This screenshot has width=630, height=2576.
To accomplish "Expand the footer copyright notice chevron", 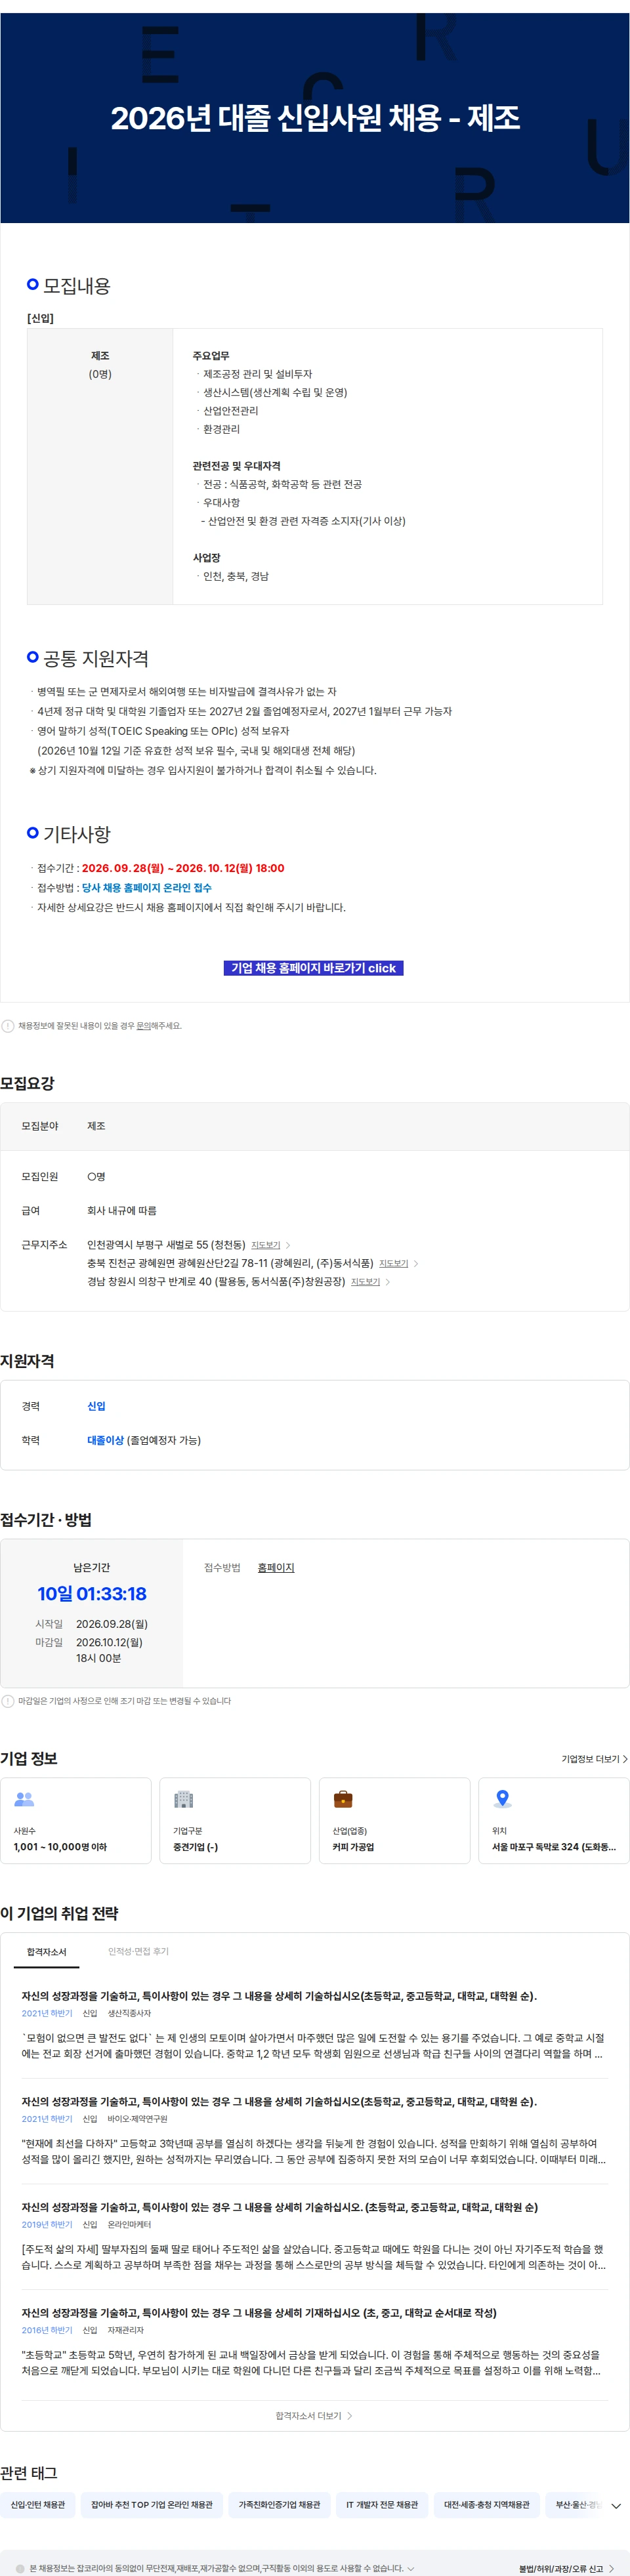I will 411,2568.
